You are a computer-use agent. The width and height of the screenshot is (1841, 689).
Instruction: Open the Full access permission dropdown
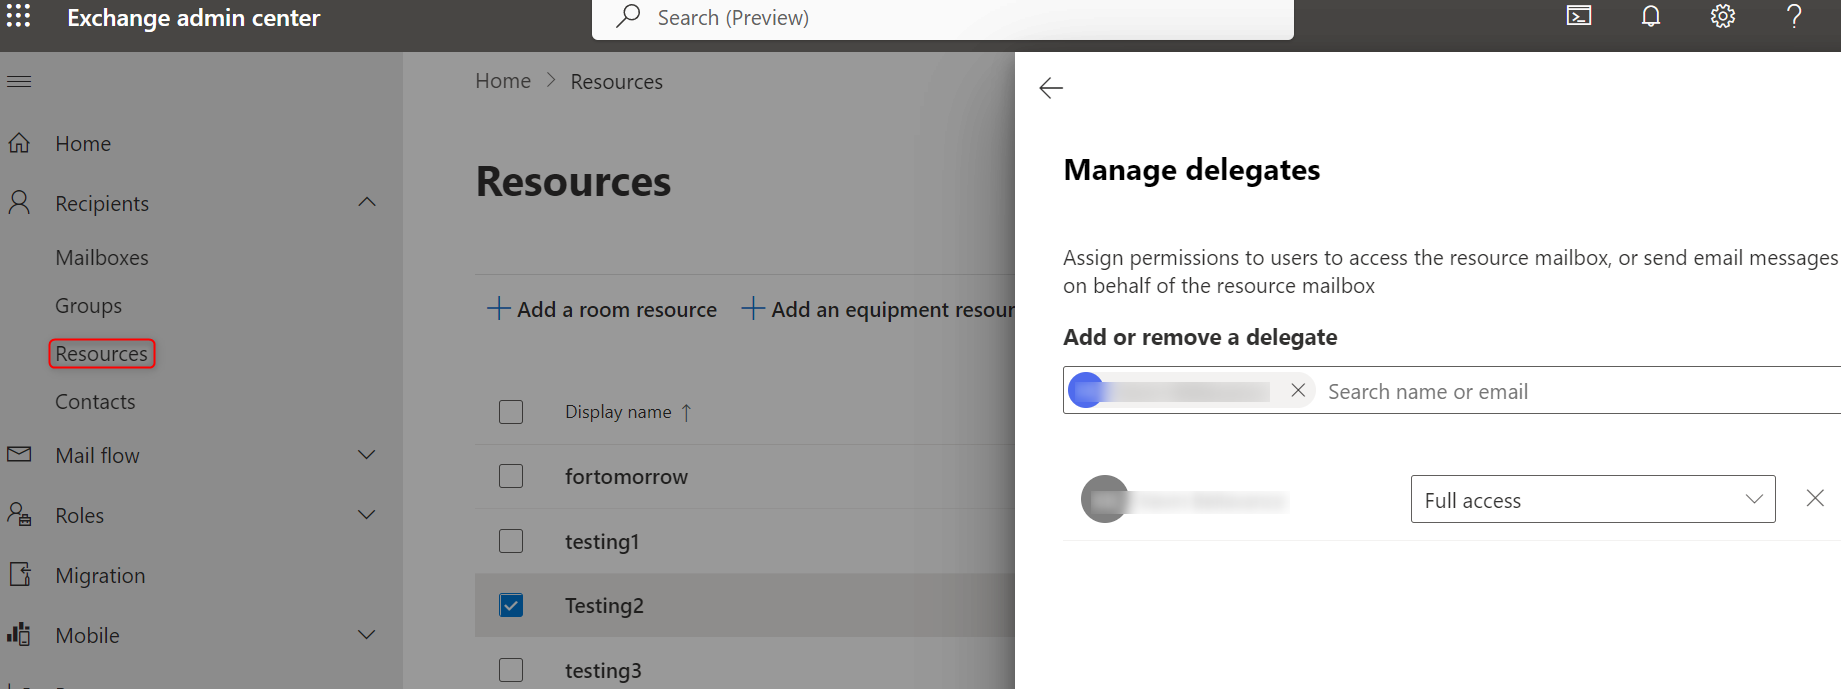[x=1593, y=499]
